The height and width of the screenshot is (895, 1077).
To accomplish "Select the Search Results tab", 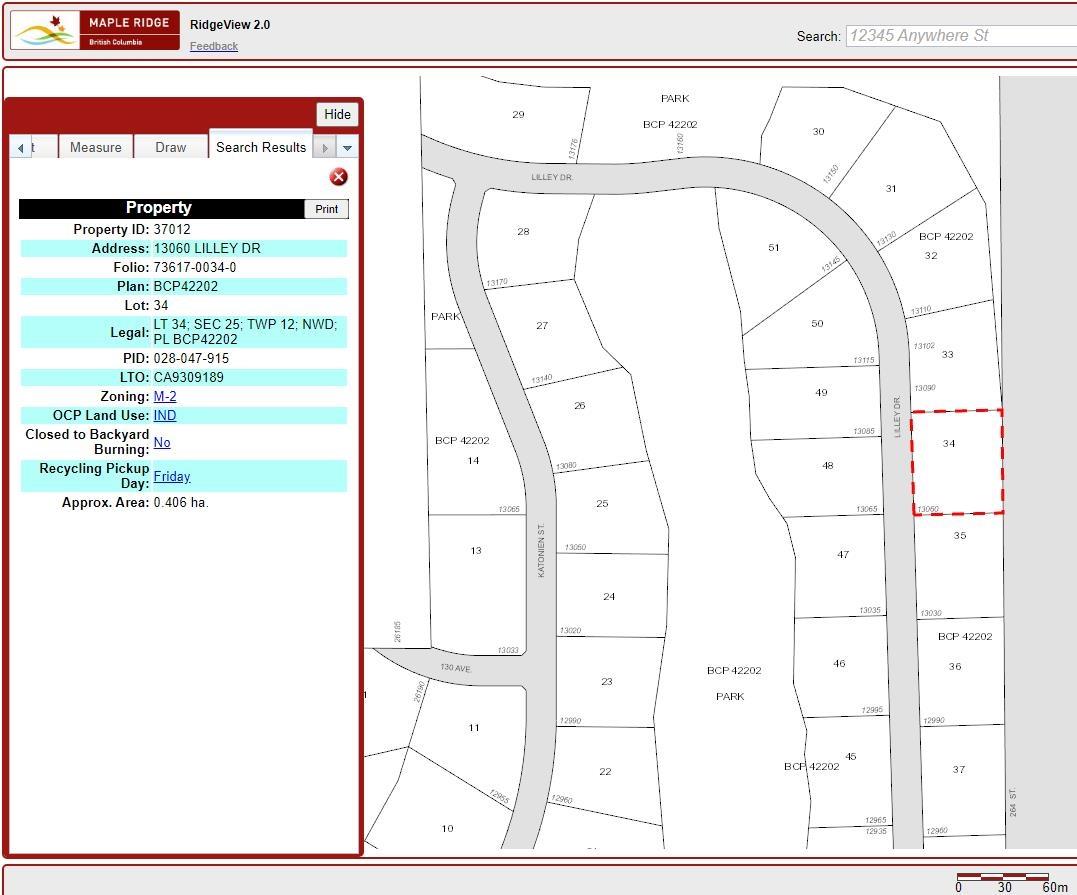I will 261,147.
